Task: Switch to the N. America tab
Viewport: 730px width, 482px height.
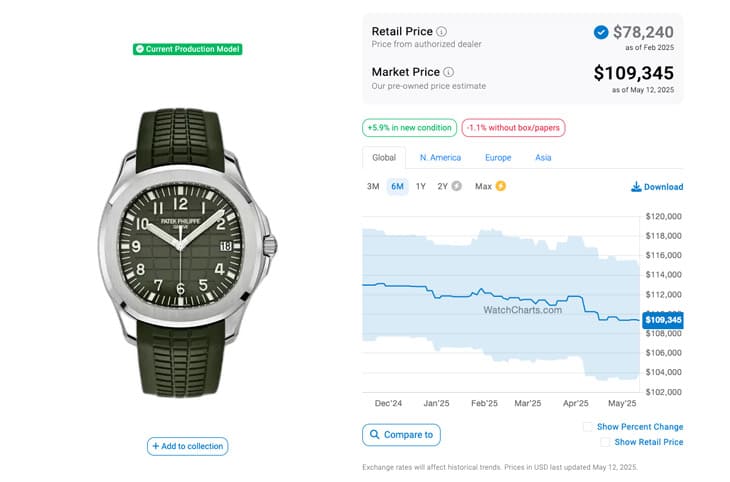Action: point(440,157)
